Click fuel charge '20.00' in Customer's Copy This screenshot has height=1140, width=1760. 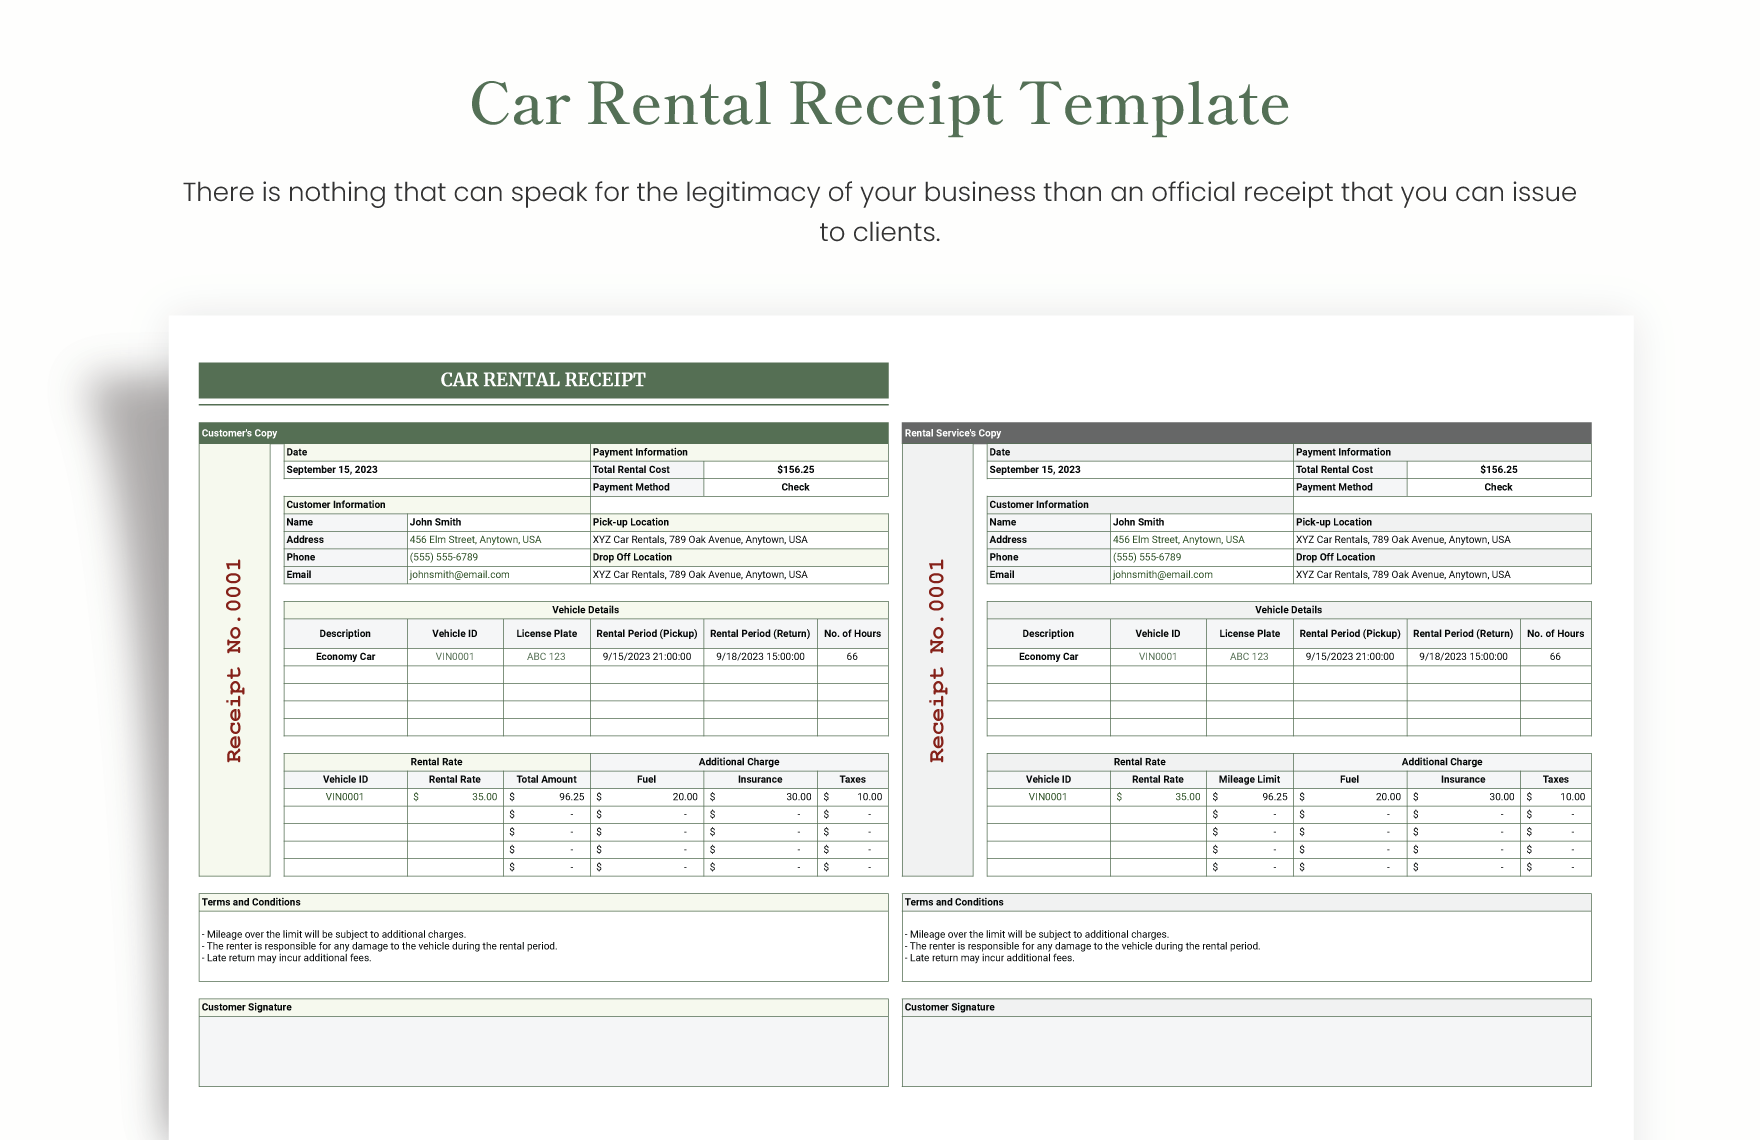[685, 798]
